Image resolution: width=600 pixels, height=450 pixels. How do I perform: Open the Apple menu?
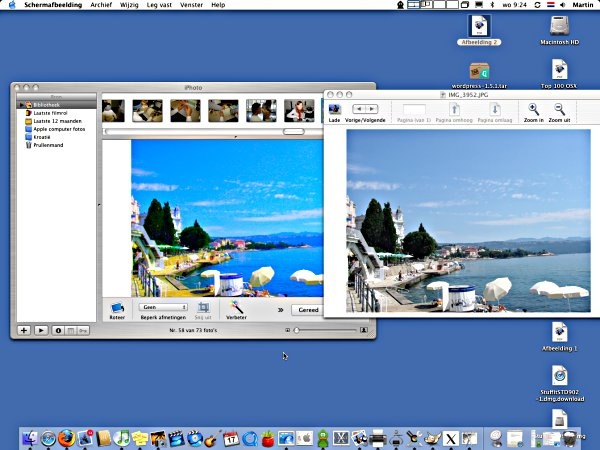(x=12, y=5)
